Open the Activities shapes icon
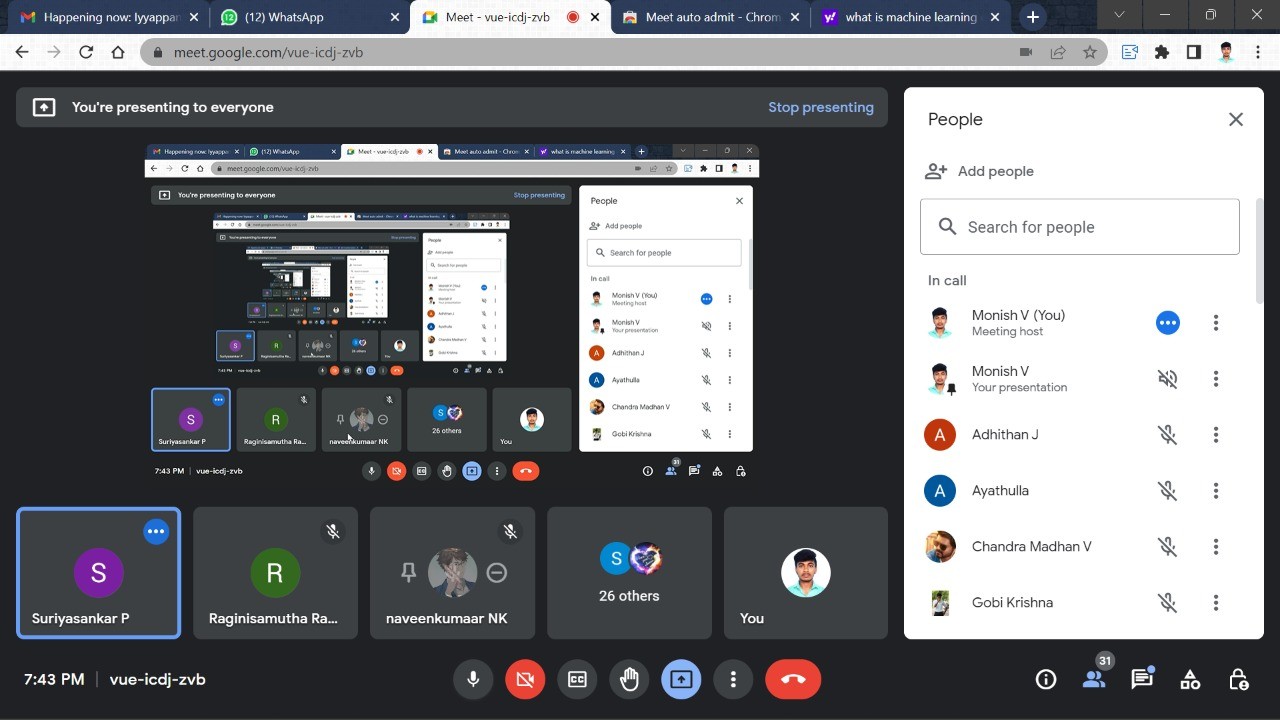This screenshot has height=720, width=1280. tap(1190, 679)
